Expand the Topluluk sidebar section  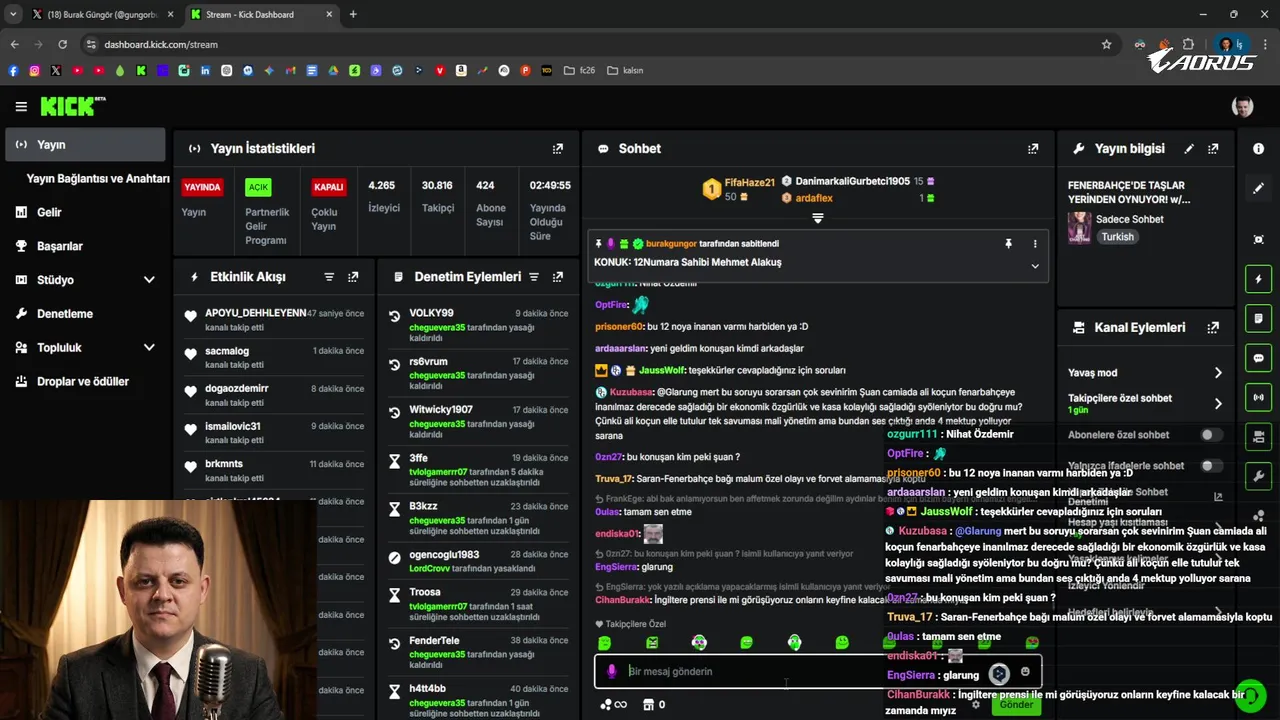(149, 347)
